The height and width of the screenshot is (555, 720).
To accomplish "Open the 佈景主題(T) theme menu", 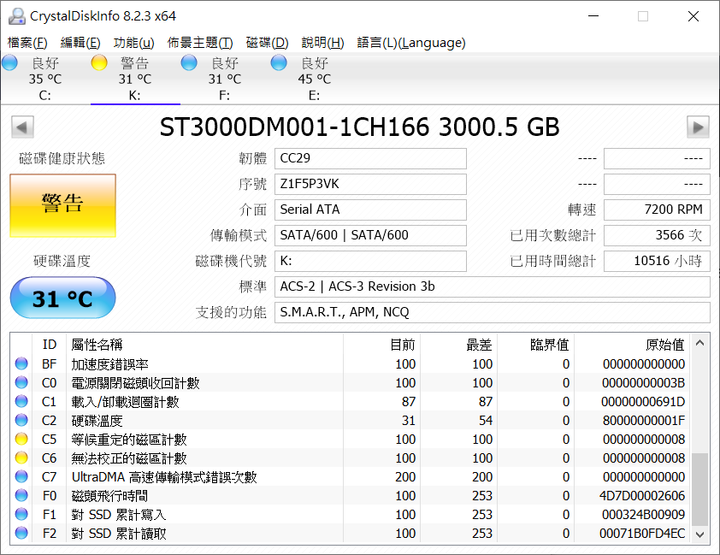I will pos(200,43).
